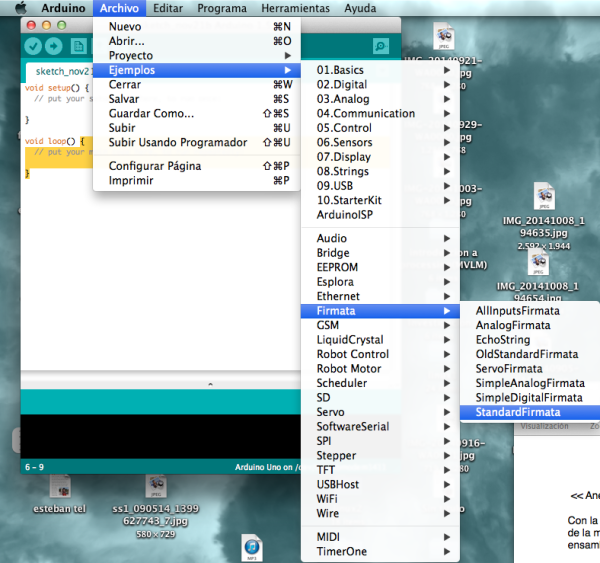This screenshot has width=600, height=563.
Task: Expand Robot Control examples
Action: [380, 354]
